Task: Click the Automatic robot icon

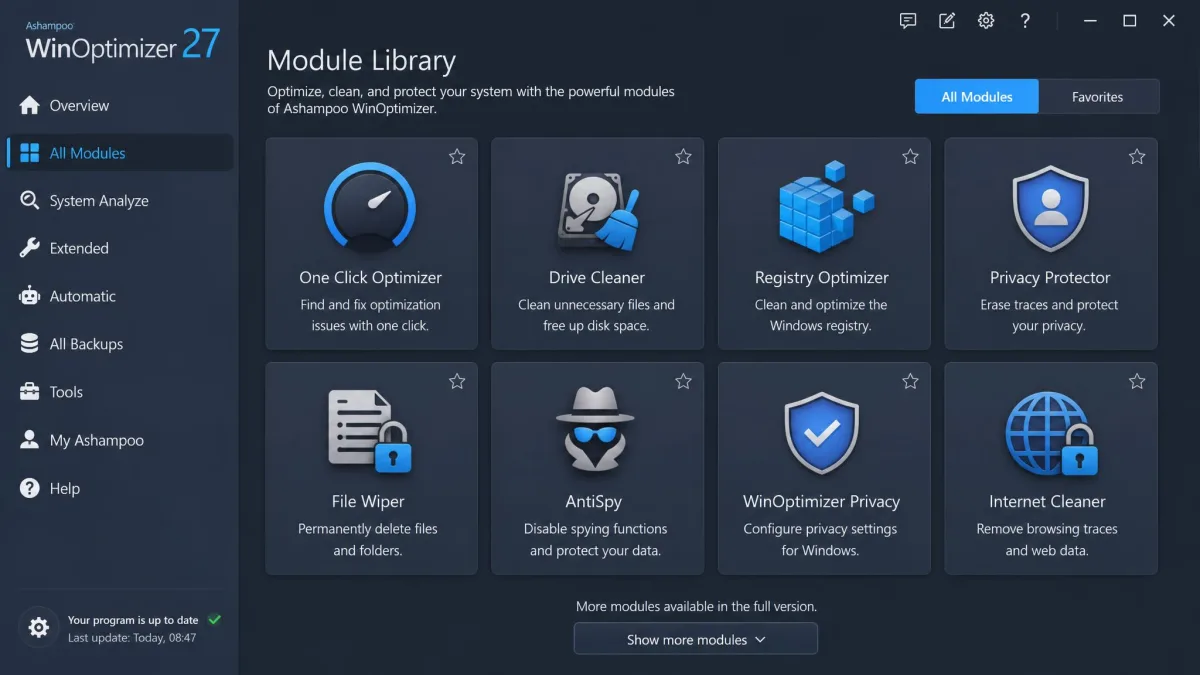Action: click(30, 296)
